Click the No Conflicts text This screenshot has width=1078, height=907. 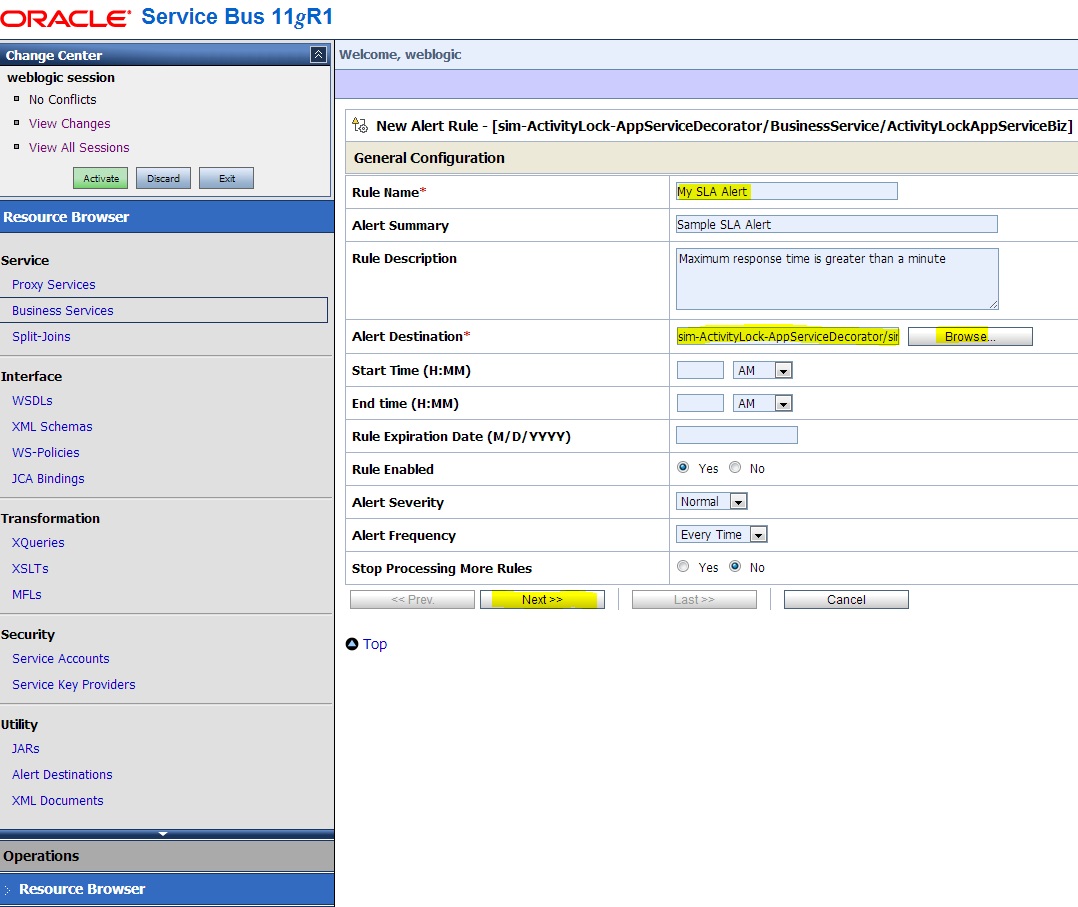click(63, 100)
